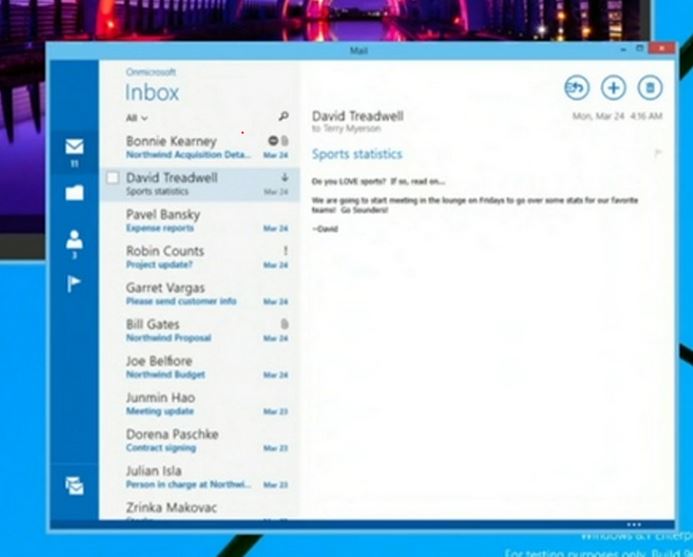Click the Respond (reply) icon
The height and width of the screenshot is (557, 693).
coord(576,88)
